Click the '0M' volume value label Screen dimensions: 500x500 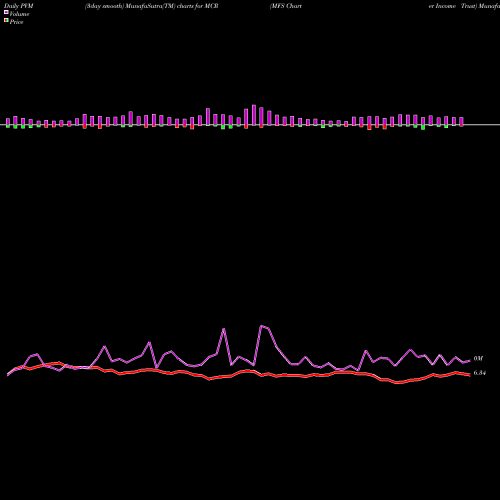(478, 359)
